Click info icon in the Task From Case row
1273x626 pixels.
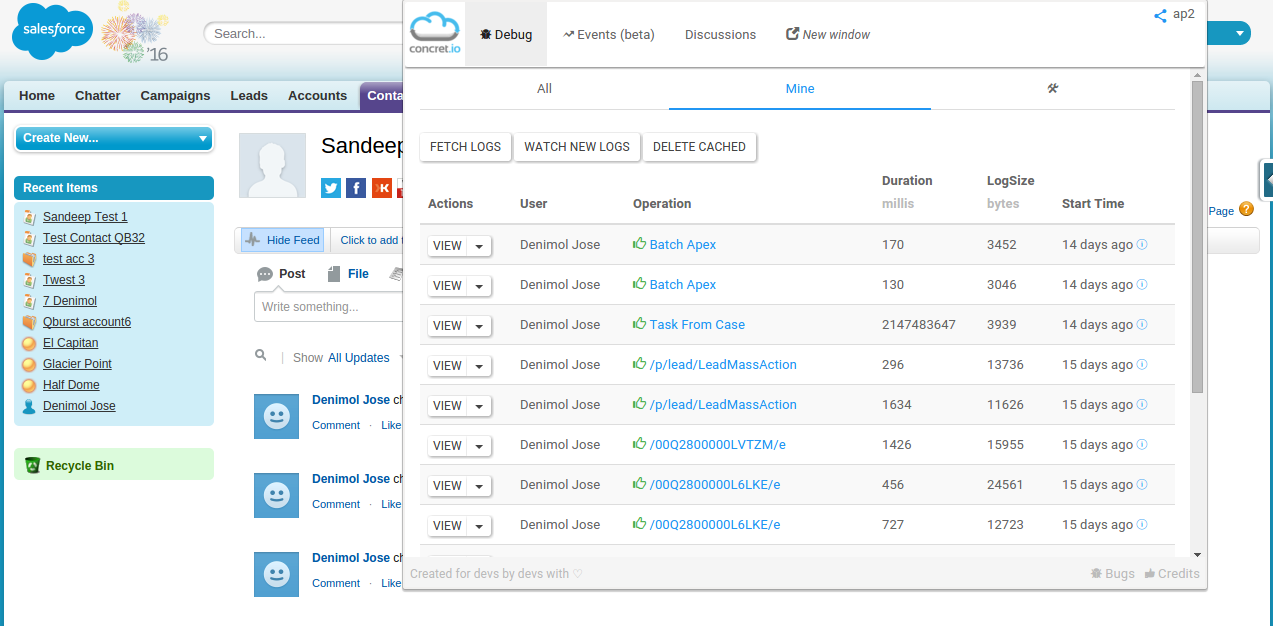pos(1142,324)
